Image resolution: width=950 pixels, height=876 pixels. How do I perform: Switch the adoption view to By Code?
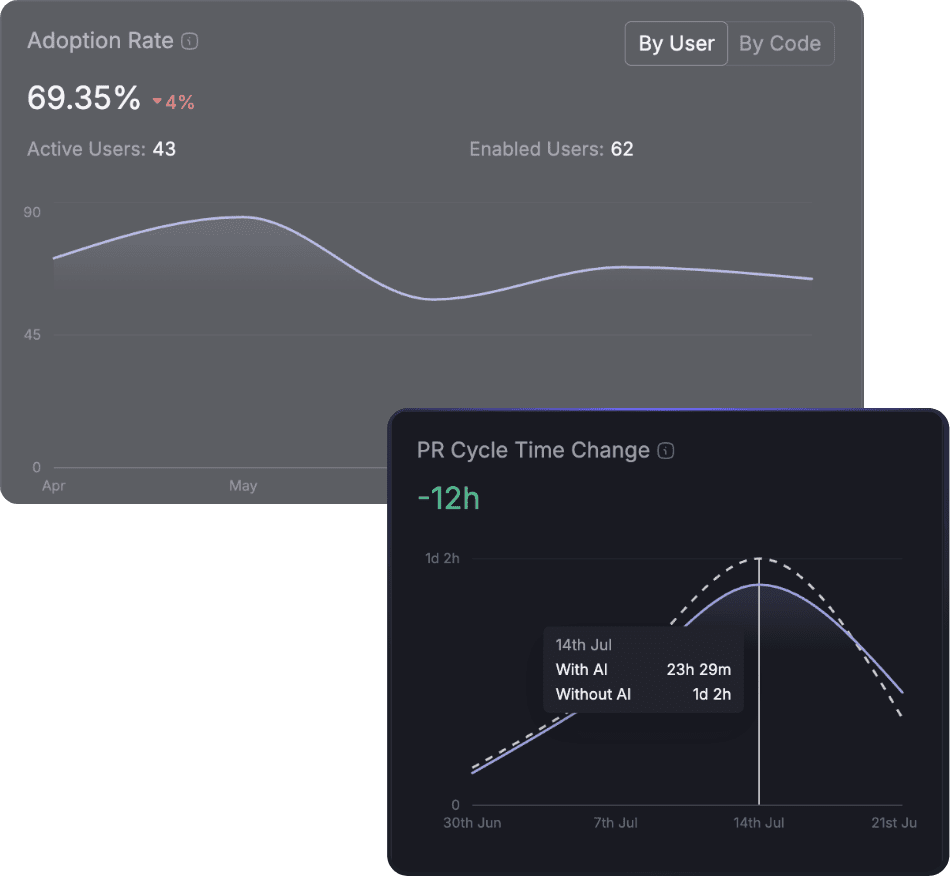click(x=780, y=44)
